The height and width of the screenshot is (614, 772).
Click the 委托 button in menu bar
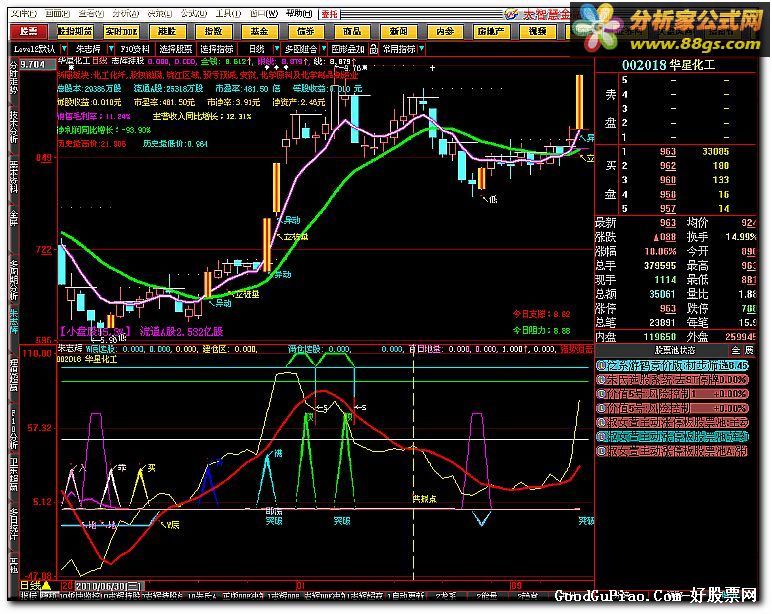tap(329, 14)
